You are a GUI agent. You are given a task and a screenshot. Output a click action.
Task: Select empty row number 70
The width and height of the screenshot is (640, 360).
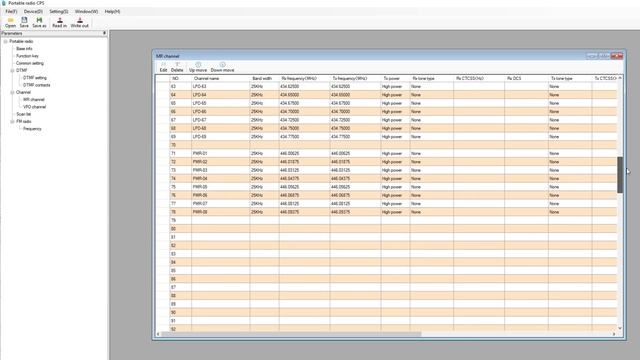pos(180,145)
